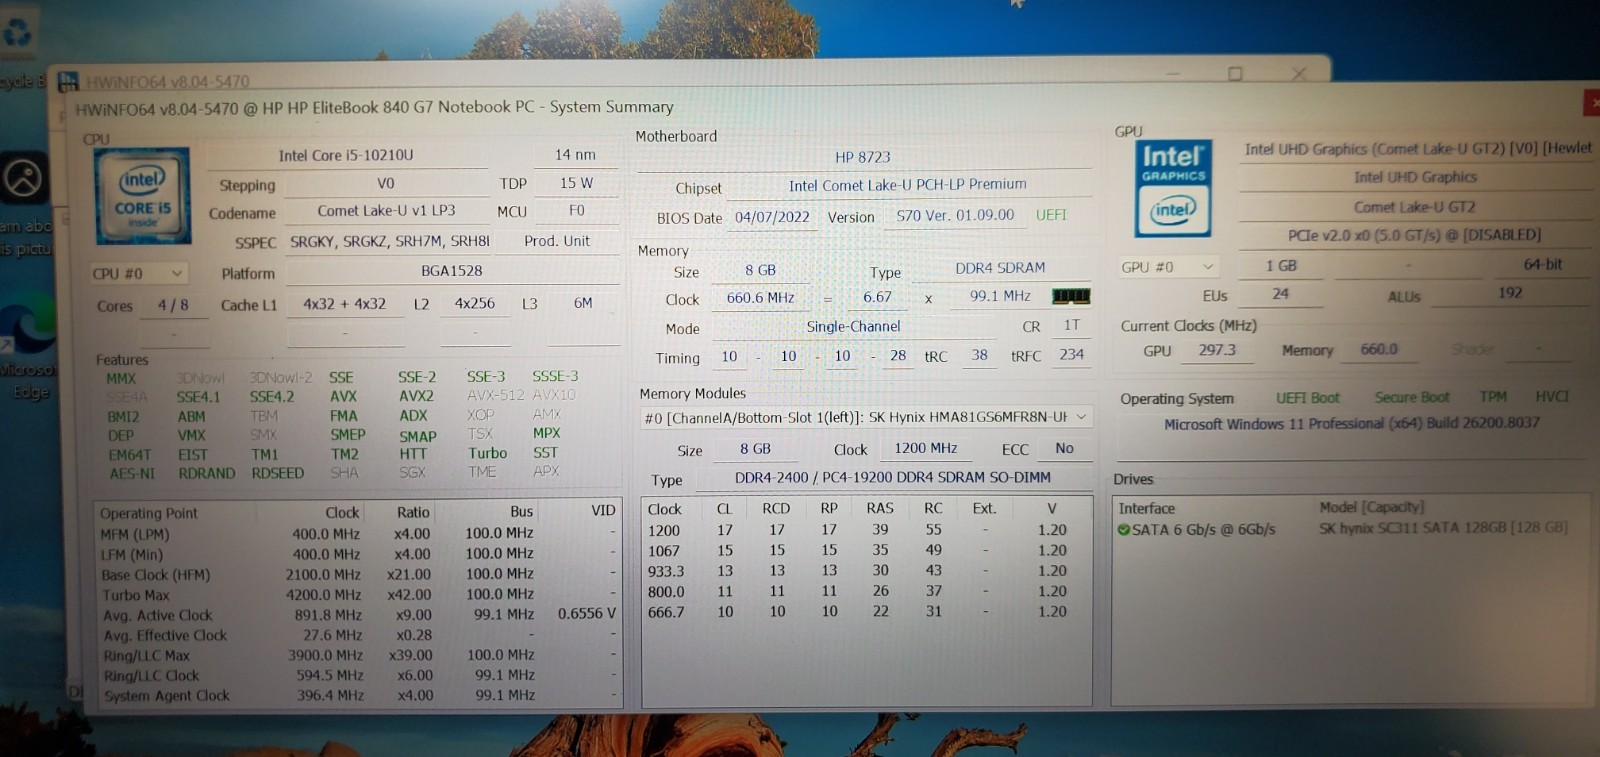This screenshot has width=1600, height=757.
Task: Click the 0.6556 V VID value
Action: (x=586, y=613)
